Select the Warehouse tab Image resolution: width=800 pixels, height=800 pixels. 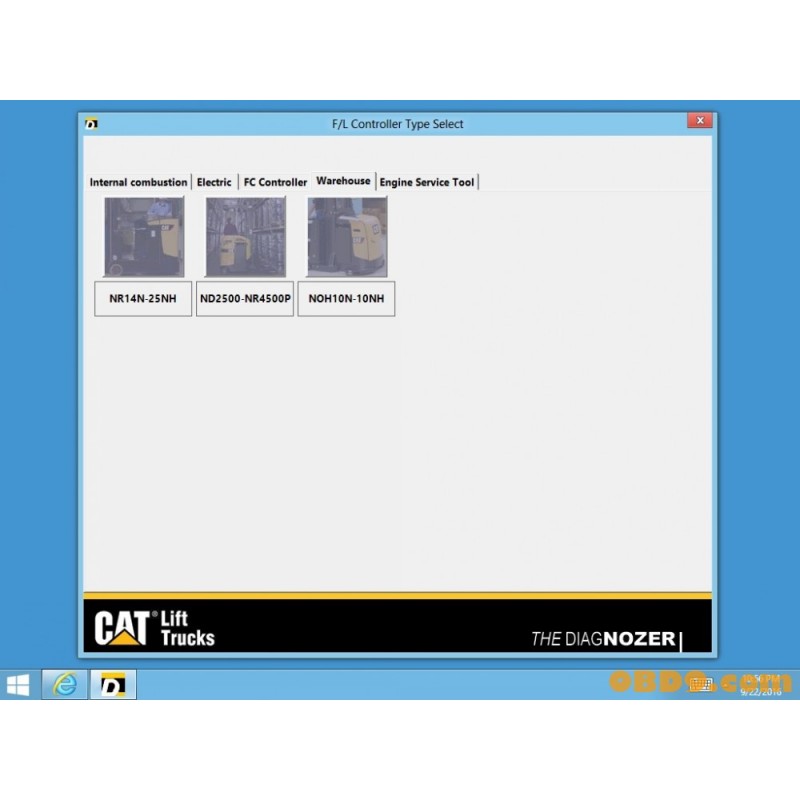pos(343,181)
